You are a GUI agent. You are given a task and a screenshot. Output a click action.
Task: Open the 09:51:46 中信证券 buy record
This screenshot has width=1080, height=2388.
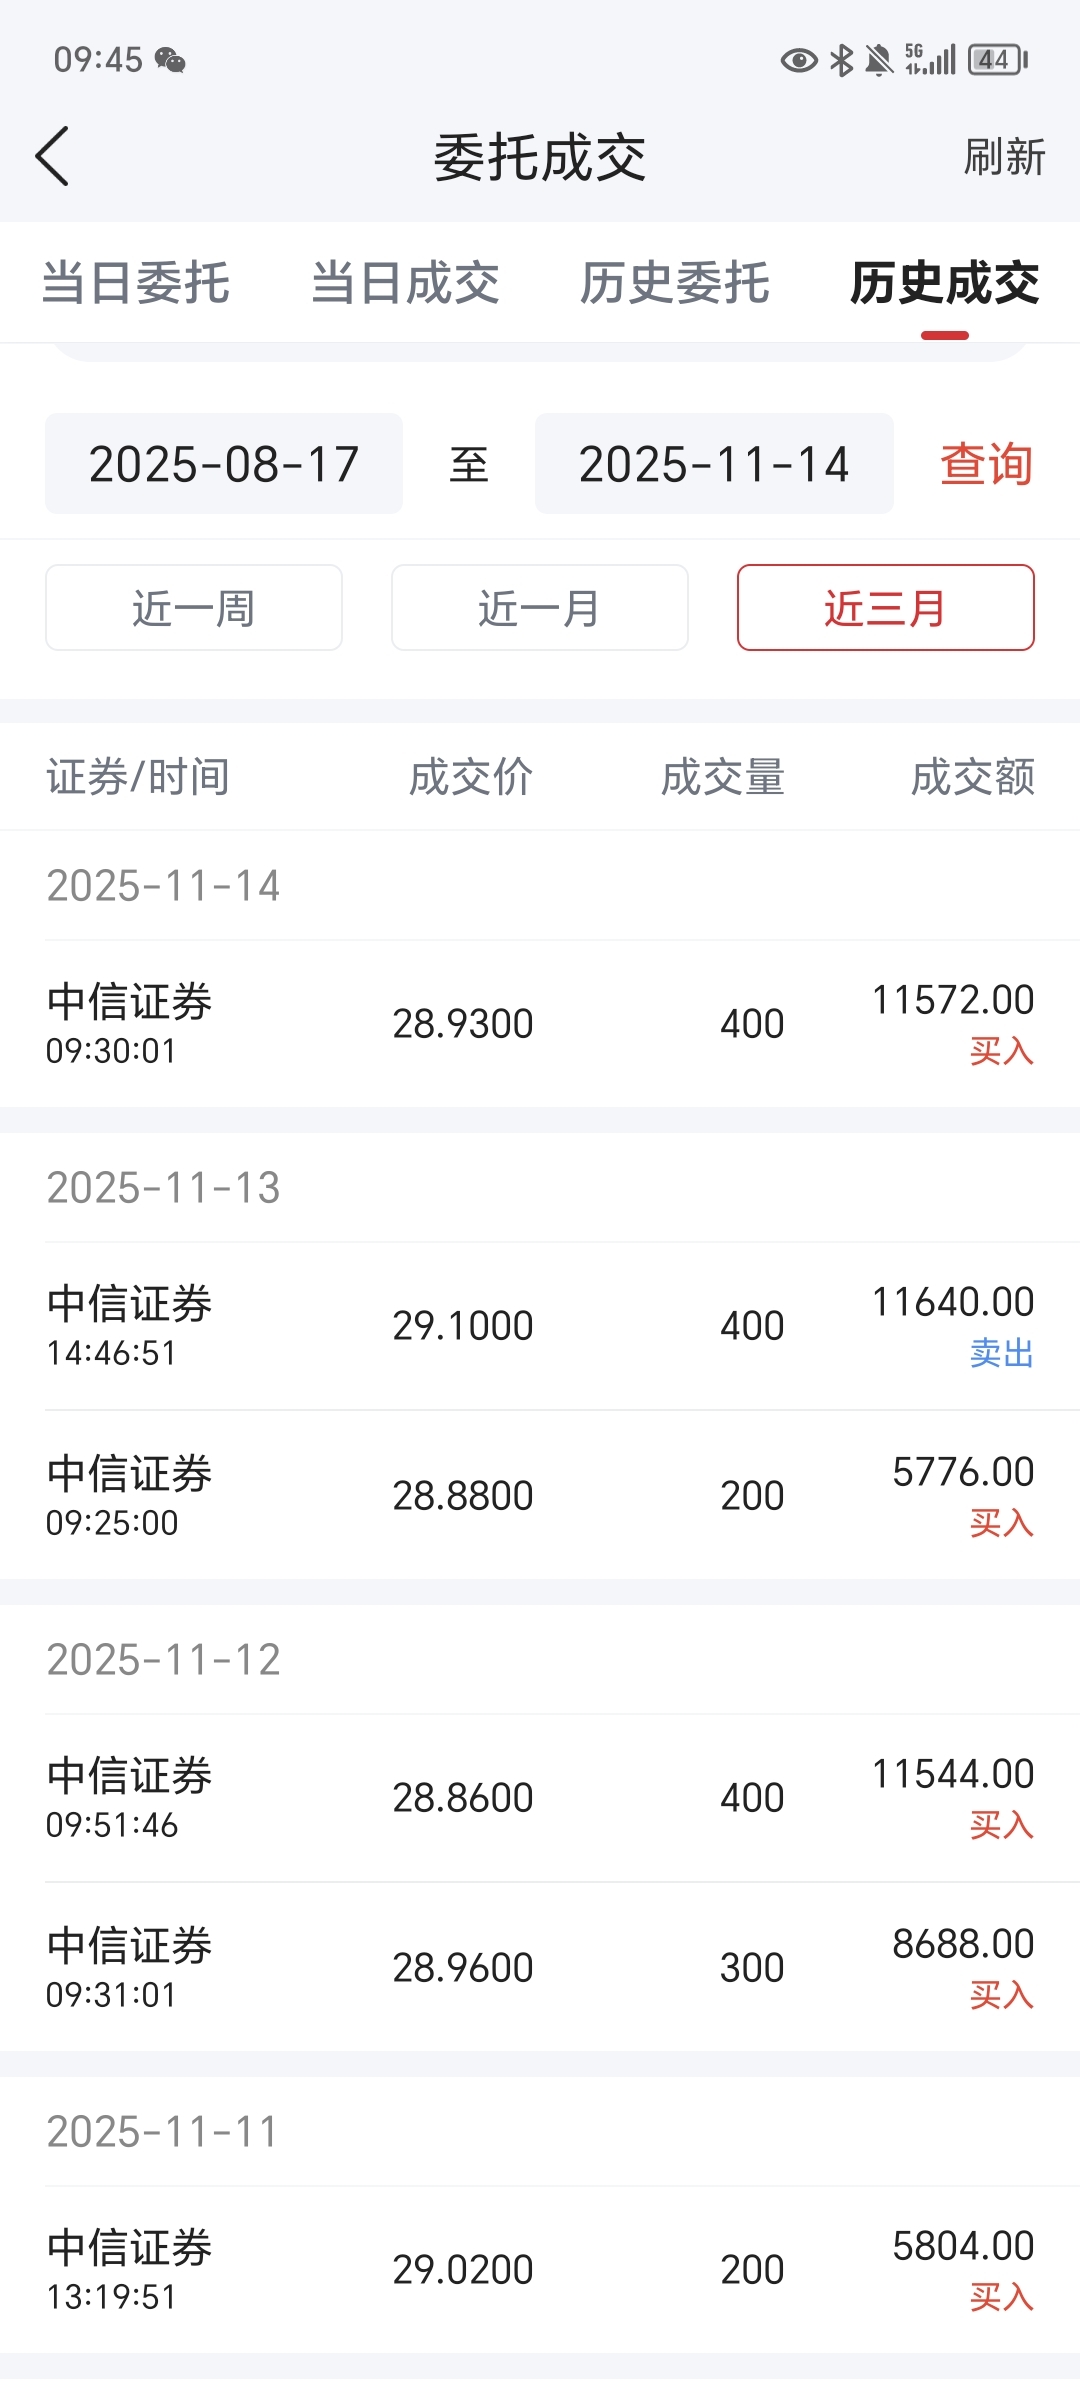tap(540, 1798)
